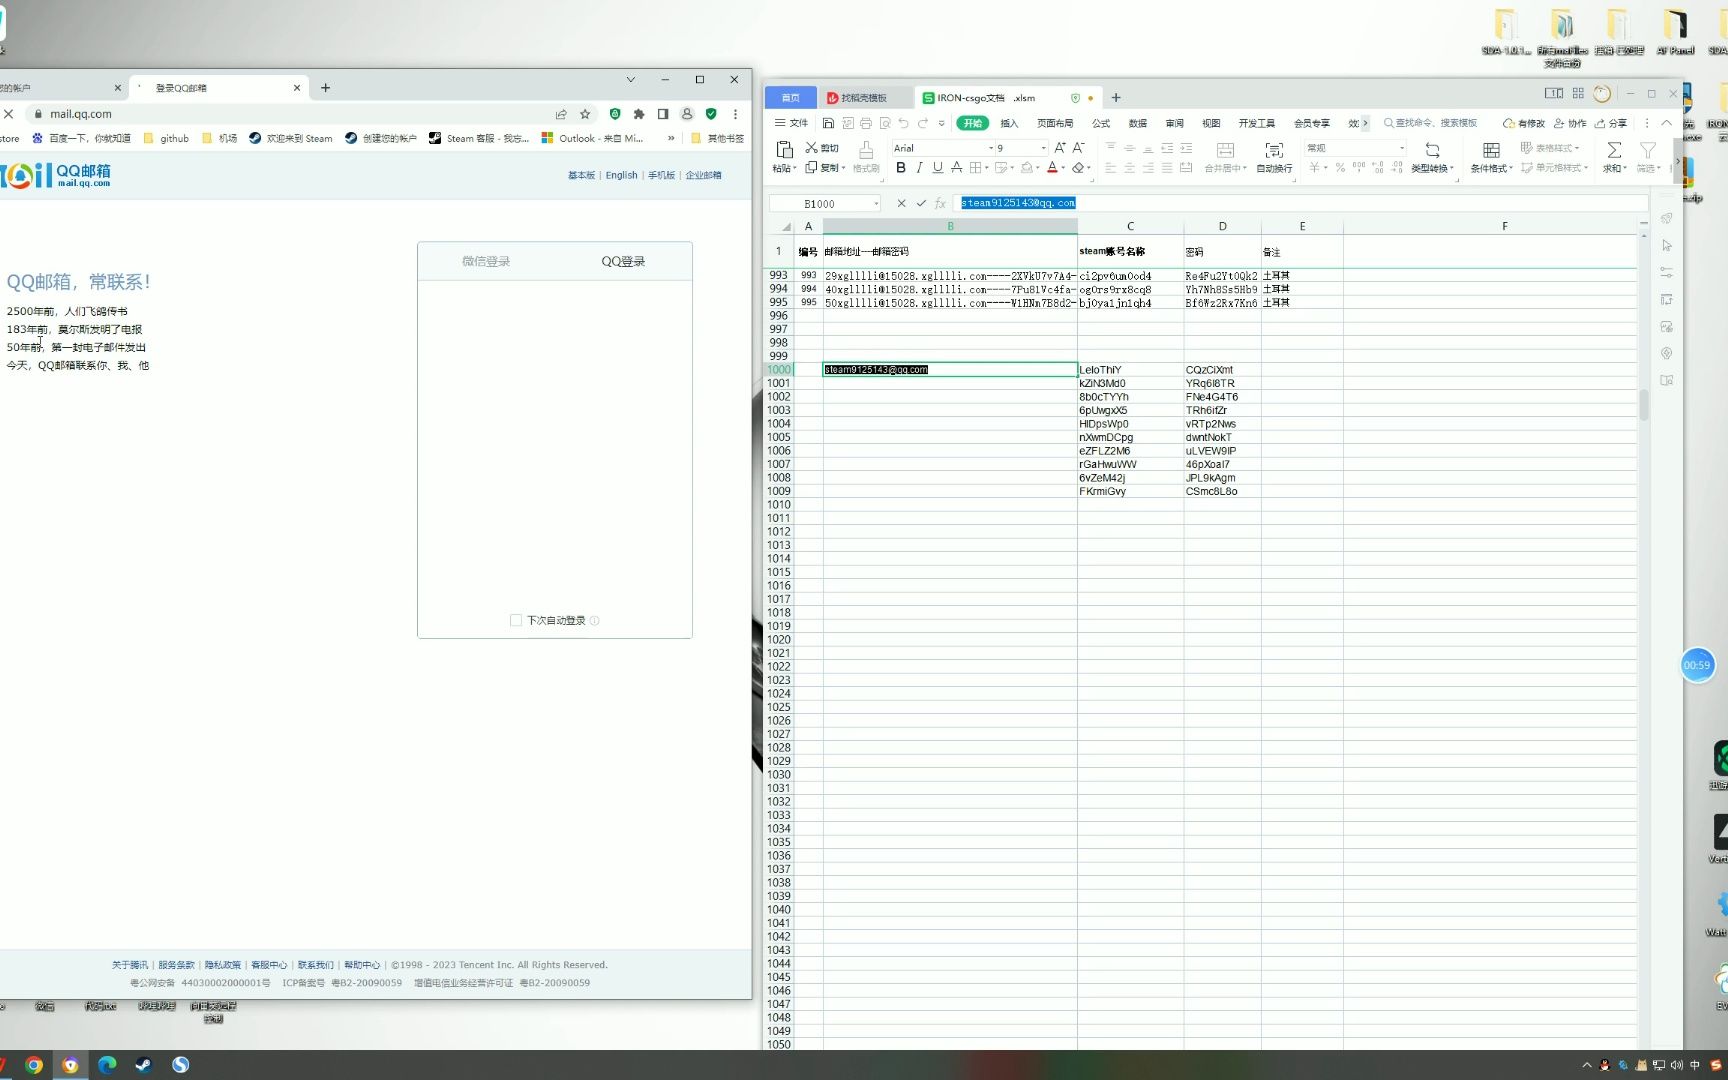This screenshot has width=1728, height=1080.
Task: Click the AutoSum sigma icon
Action: click(x=1614, y=150)
